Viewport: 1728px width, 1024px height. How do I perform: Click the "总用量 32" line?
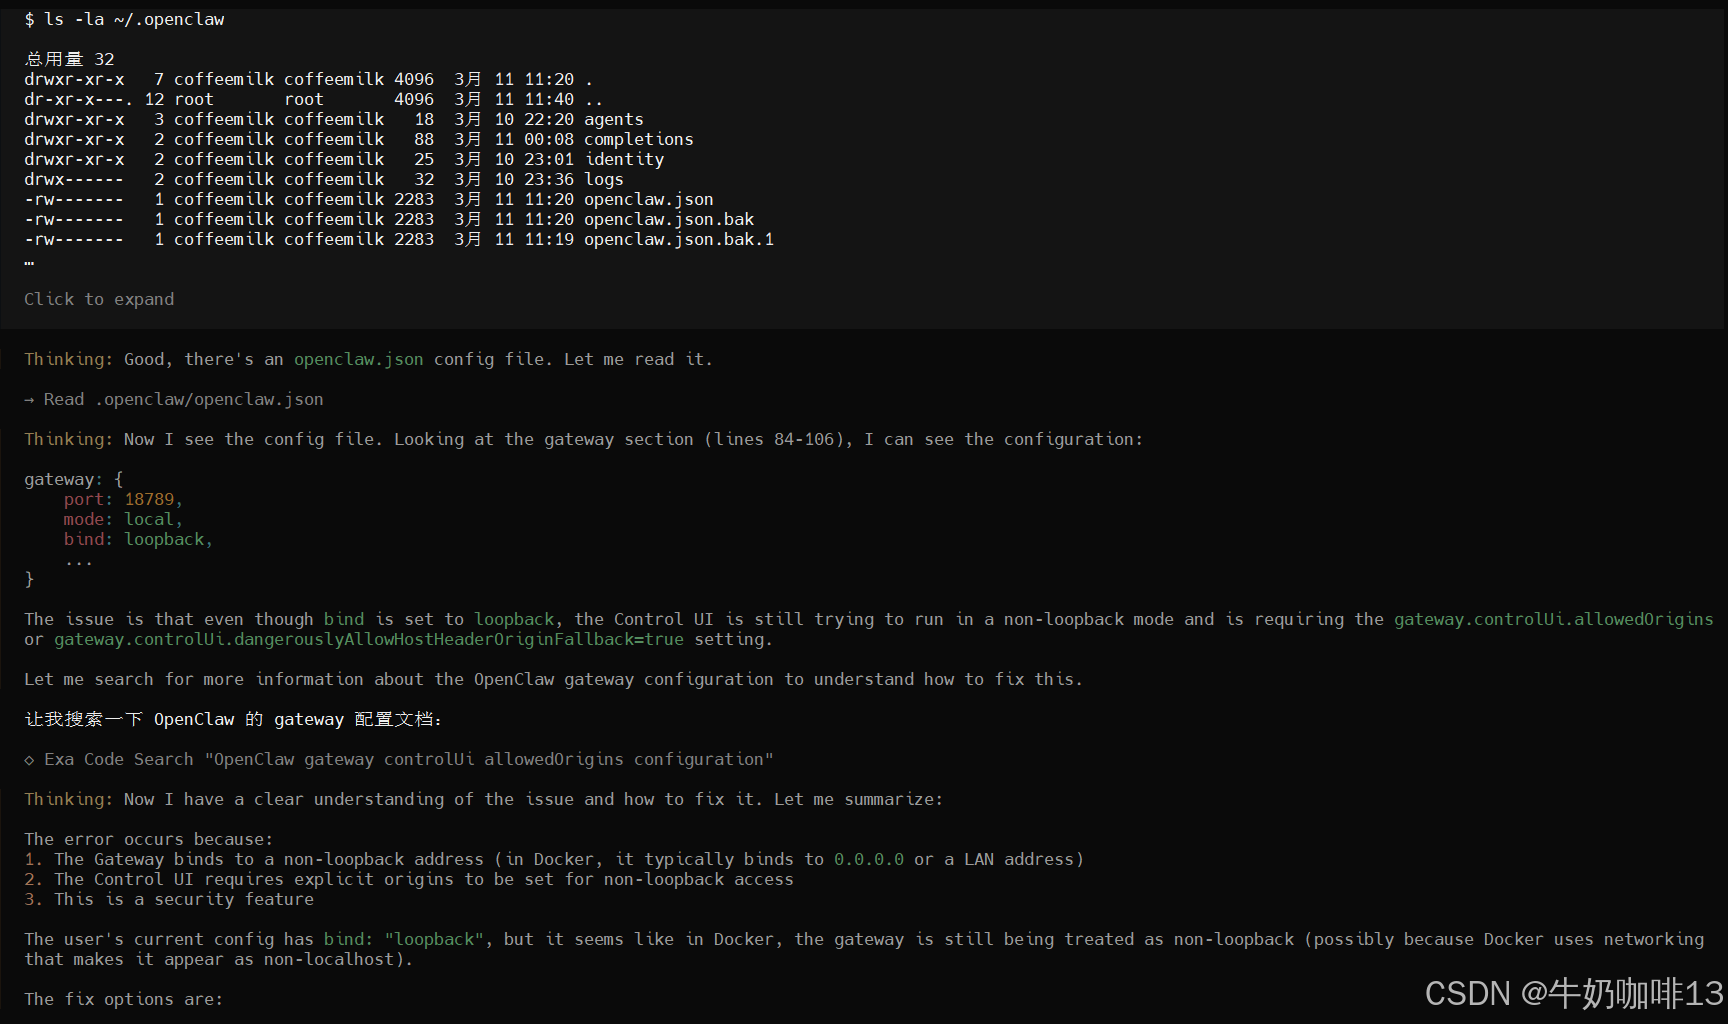(x=69, y=59)
